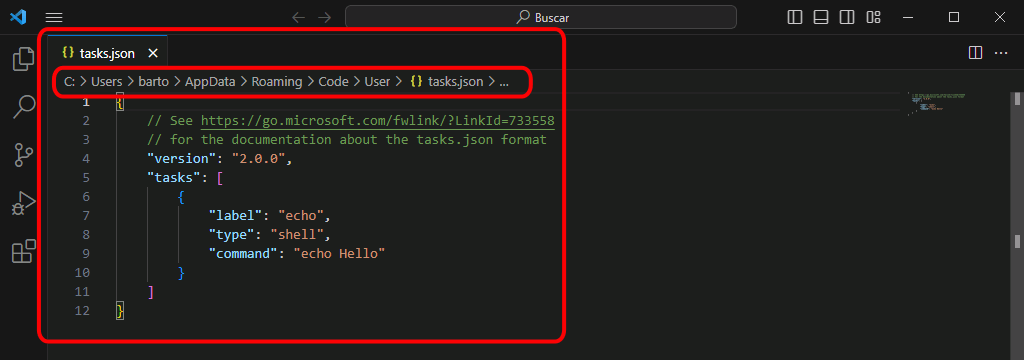Expand the trailing breadcrumb ellipsis
Viewport: 1024px width, 360px height.
(504, 82)
